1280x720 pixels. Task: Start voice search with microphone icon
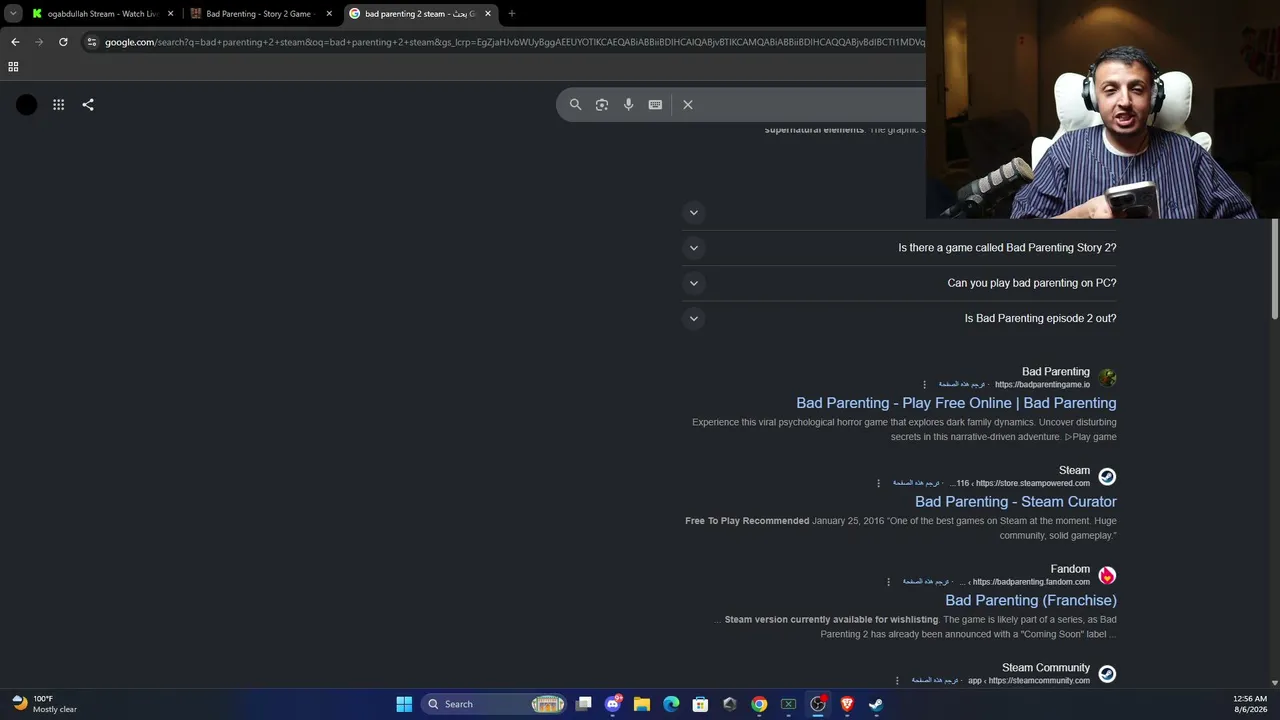click(x=628, y=104)
